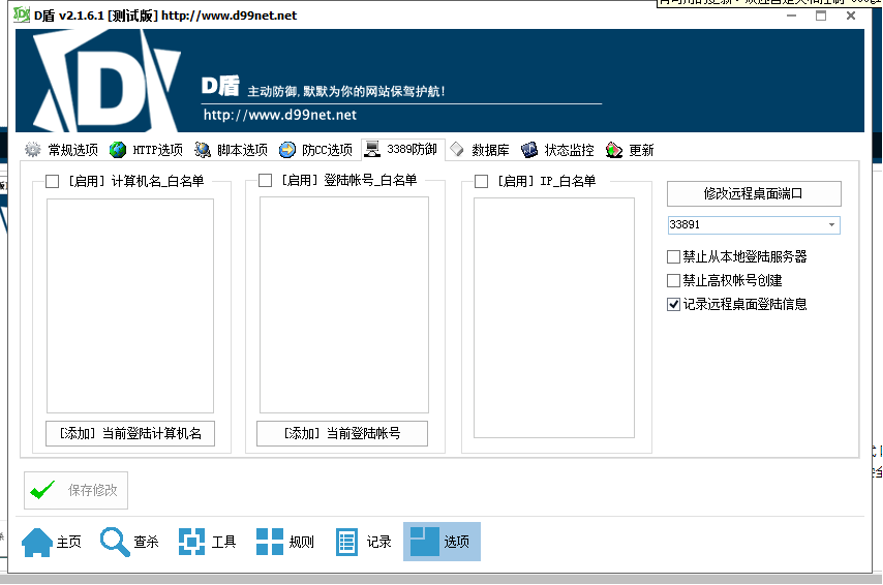Uncheck 记录远程桌面登陆信息
Image resolution: width=883 pixels, height=585 pixels.
[x=674, y=304]
